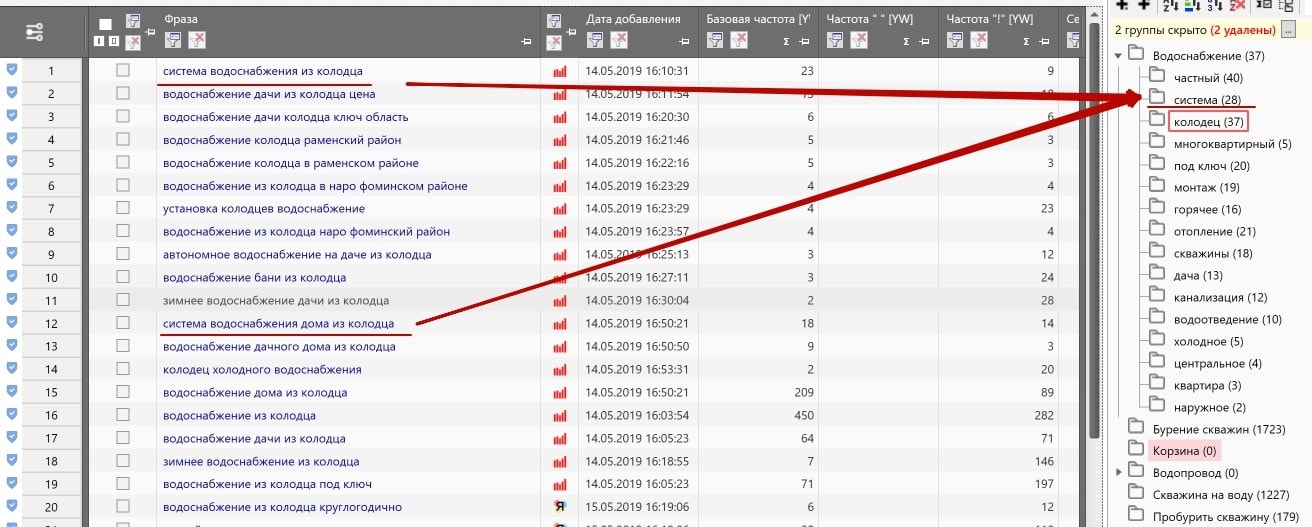1312x527 pixels.
Task: Clear the filter in Дата добавления column
Action: 620,41
